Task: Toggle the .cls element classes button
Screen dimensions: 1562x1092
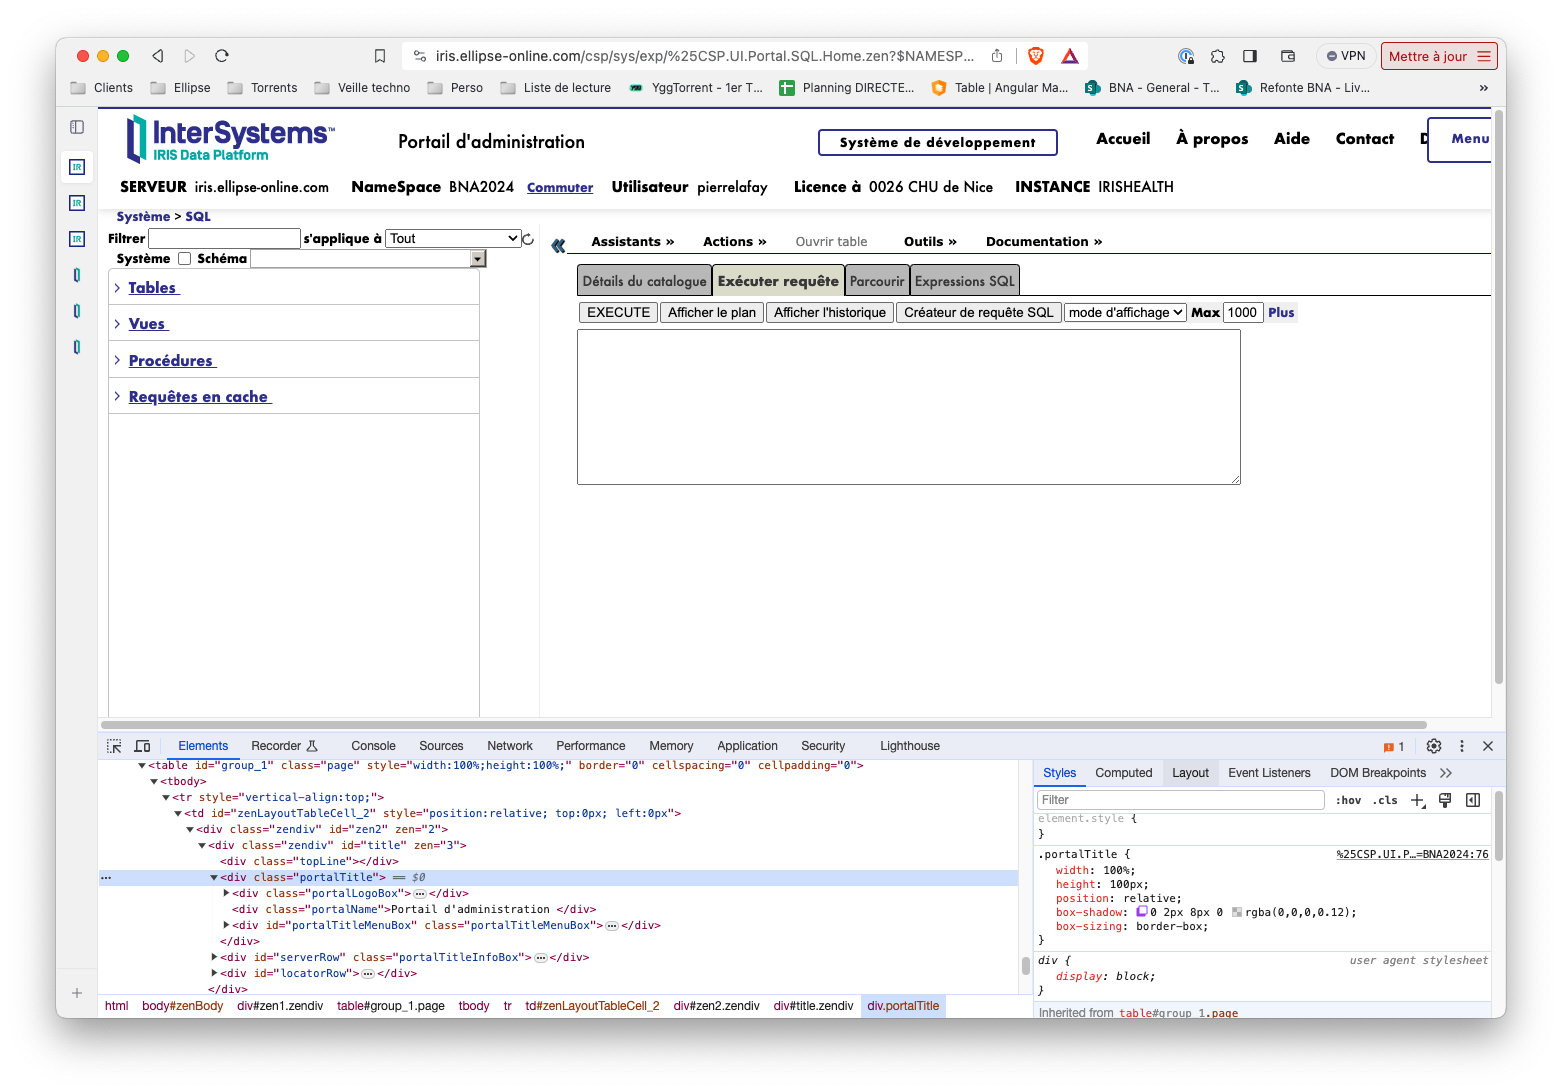Action: coord(1385,800)
